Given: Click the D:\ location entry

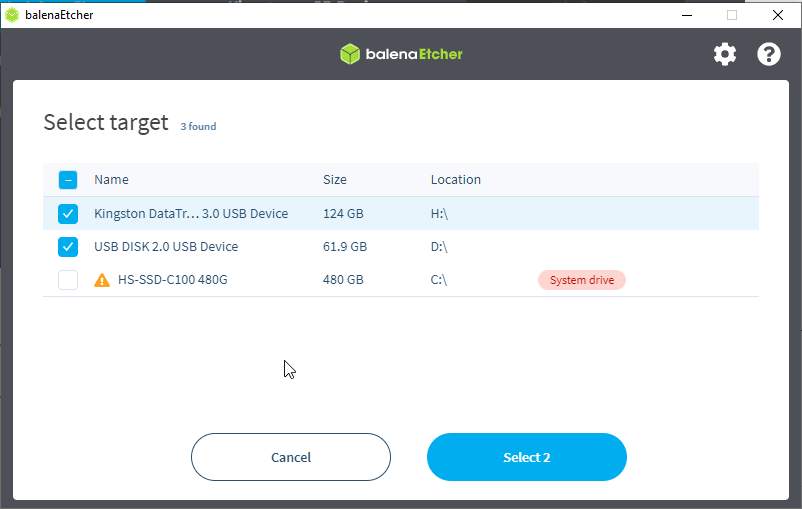Looking at the screenshot, I should point(439,247).
